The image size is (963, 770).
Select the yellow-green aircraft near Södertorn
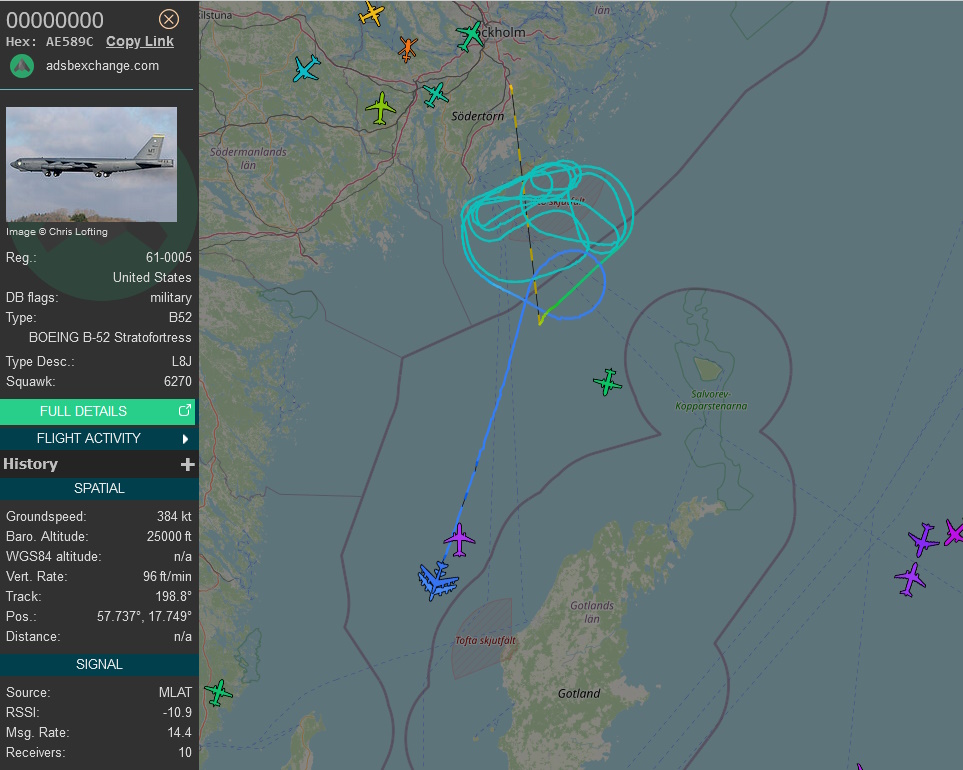(x=381, y=108)
